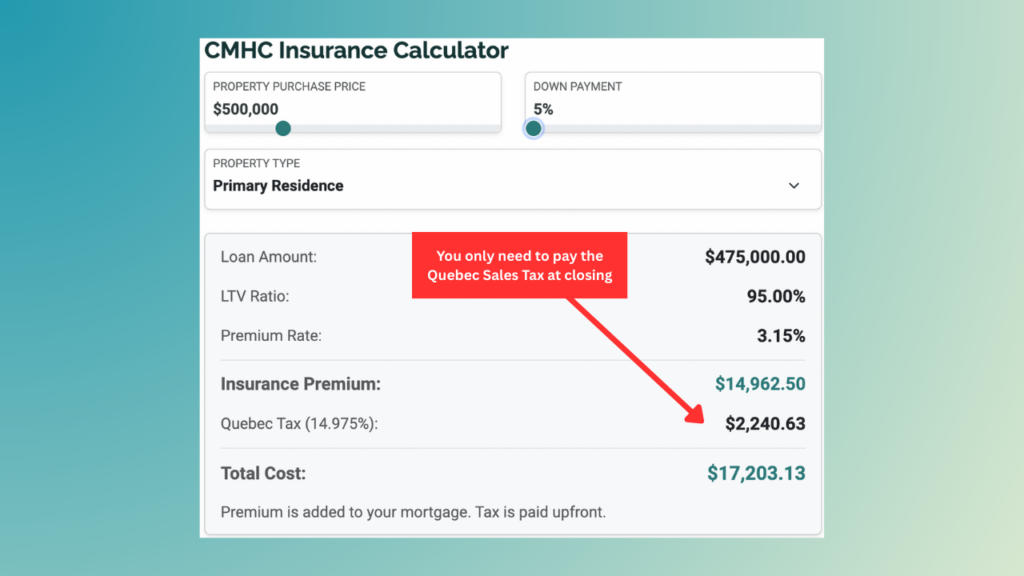The height and width of the screenshot is (576, 1024).
Task: Click the $500,000 purchase price field
Action: point(246,109)
